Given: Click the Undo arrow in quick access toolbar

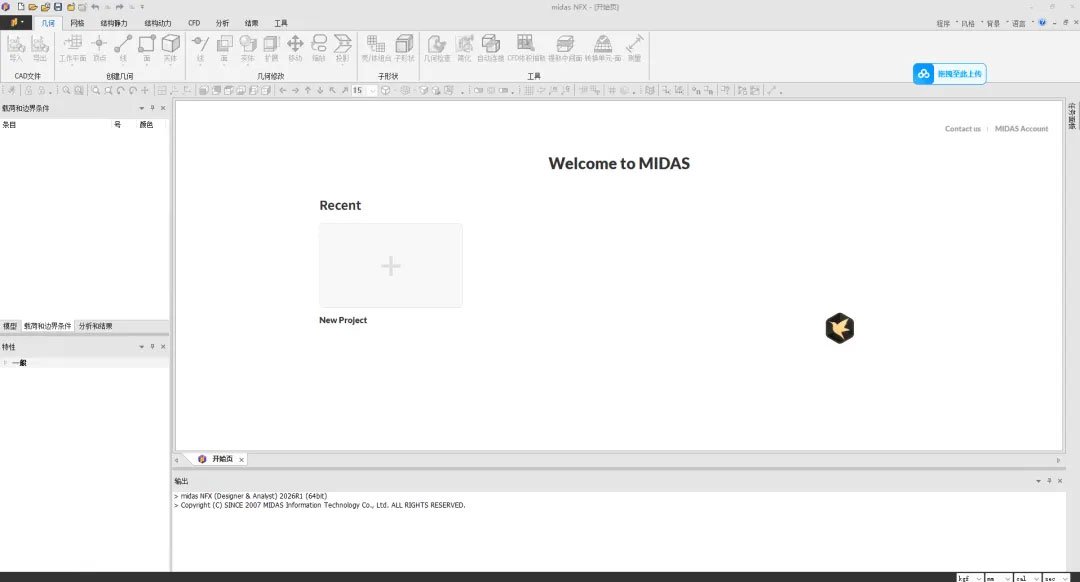Looking at the screenshot, I should [95, 7].
